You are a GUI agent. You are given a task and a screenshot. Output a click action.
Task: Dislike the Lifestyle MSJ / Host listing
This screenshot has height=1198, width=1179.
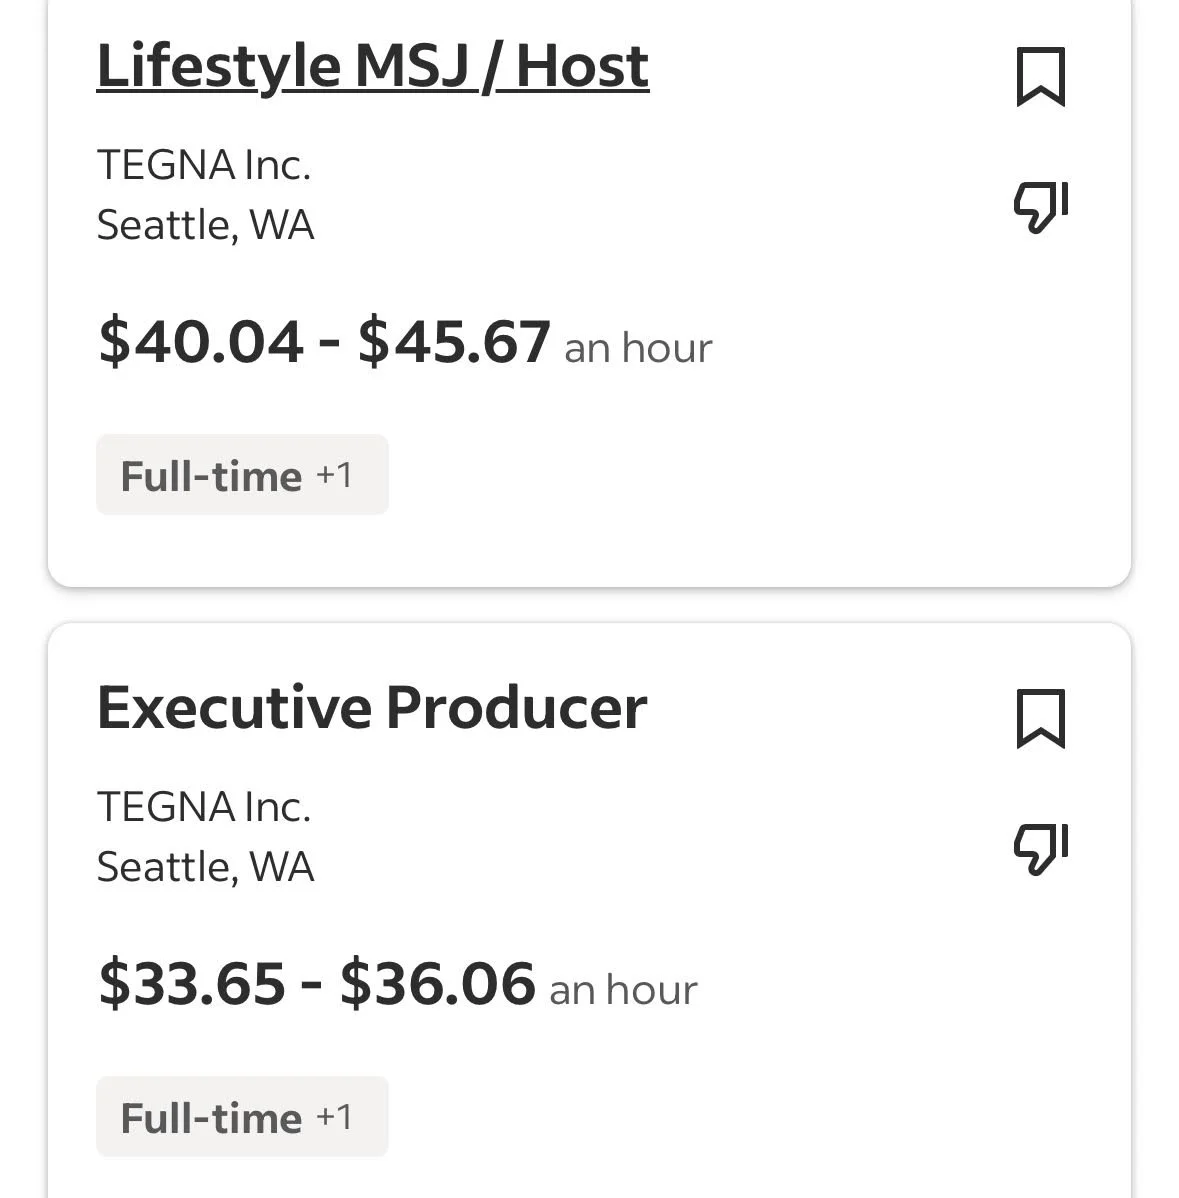(1040, 207)
